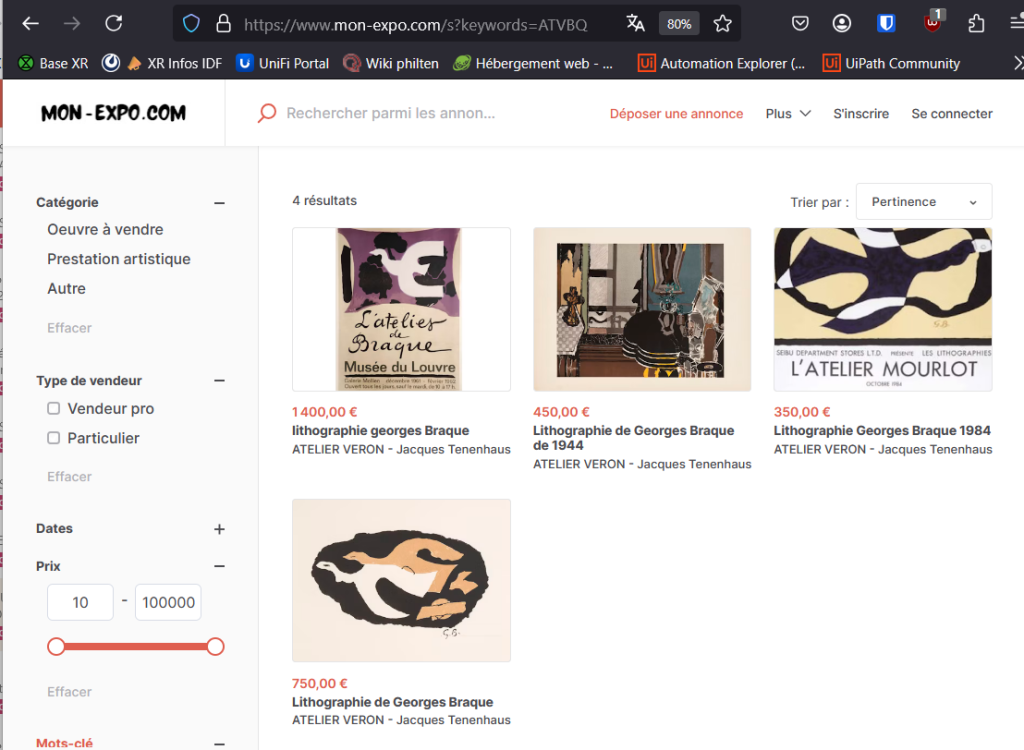Screen dimensions: 1024x750
Task: Open the 750,00 € 'Lithographie de Georges Braque' title
Action: 392,702
